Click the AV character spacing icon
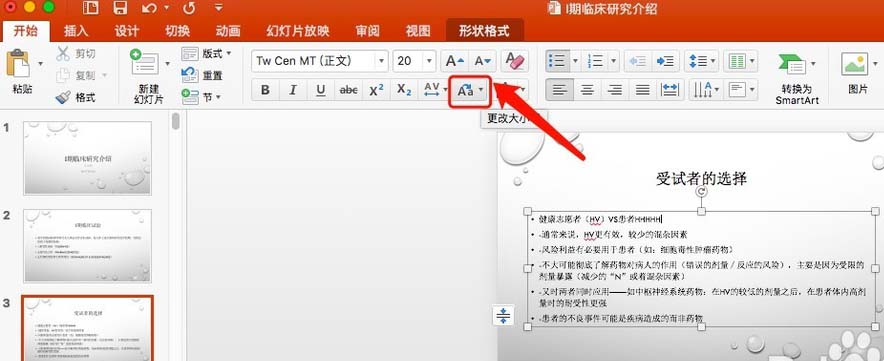This screenshot has height=361, width=884. point(432,90)
